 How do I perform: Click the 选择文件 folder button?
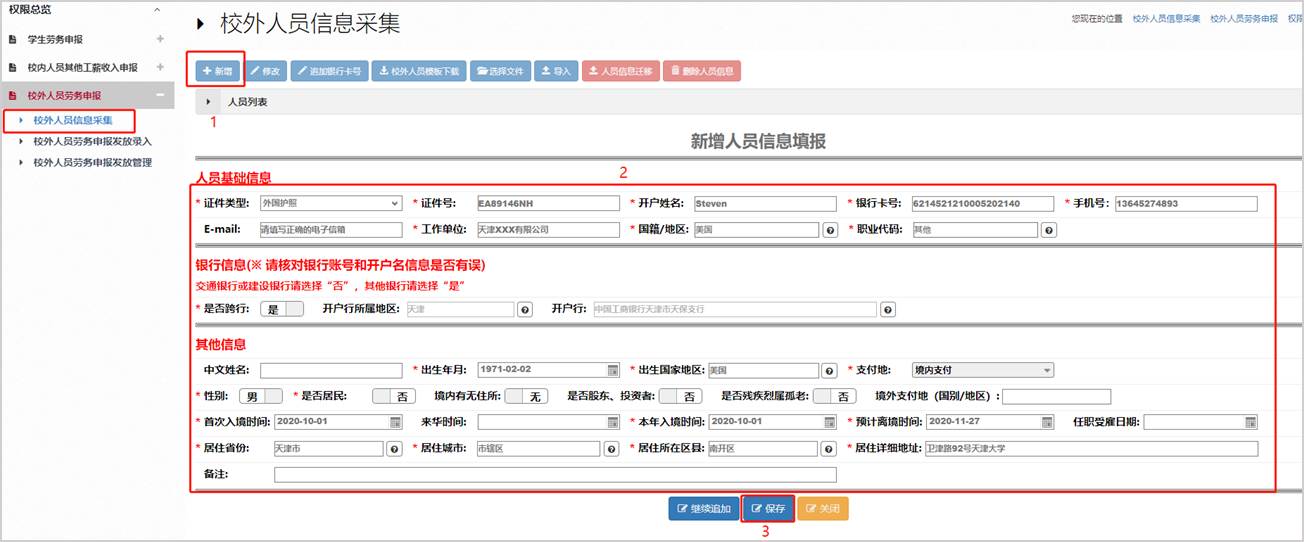500,71
